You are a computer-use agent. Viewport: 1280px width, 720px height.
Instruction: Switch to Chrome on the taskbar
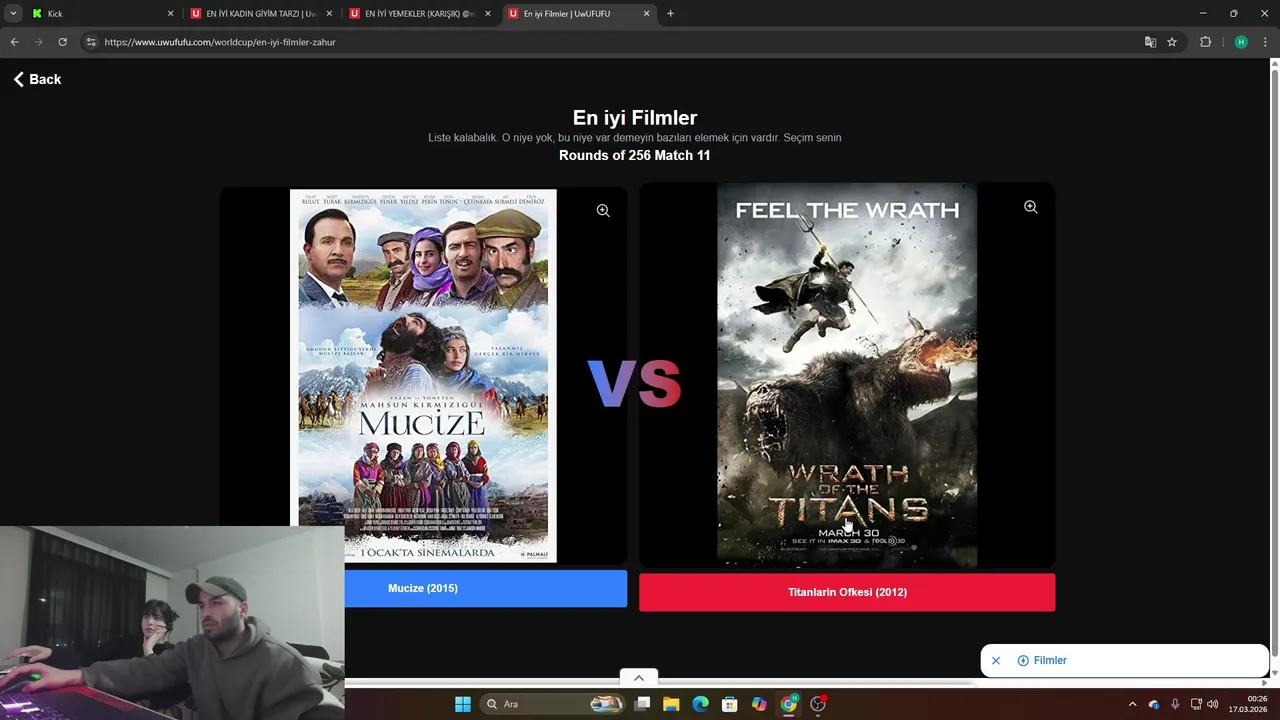click(x=789, y=704)
